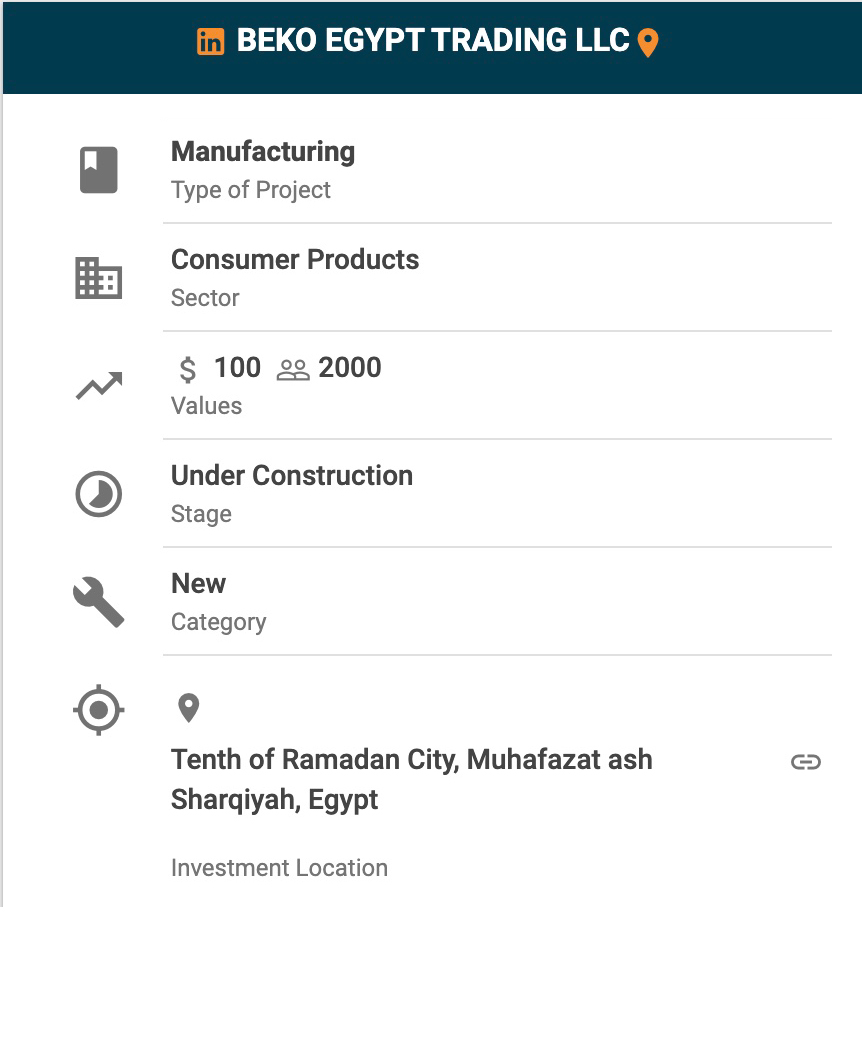This screenshot has width=862, height=1048.
Task: Click the Under Construction stage value
Action: coord(292,476)
